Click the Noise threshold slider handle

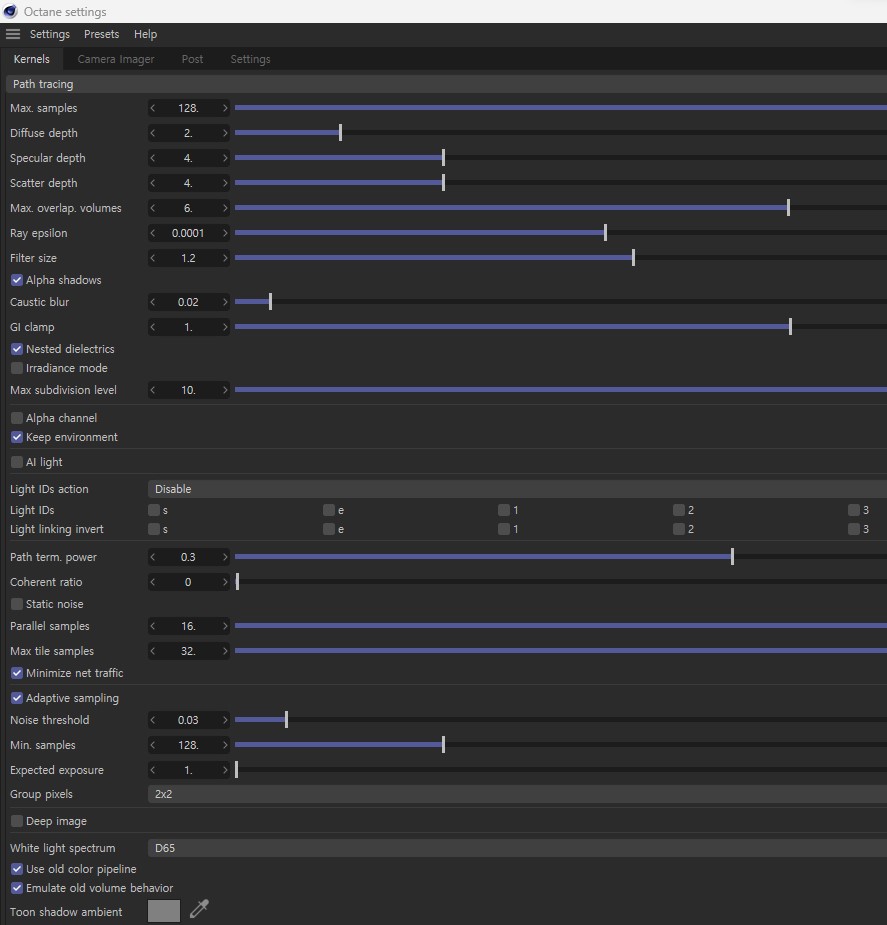click(x=287, y=720)
